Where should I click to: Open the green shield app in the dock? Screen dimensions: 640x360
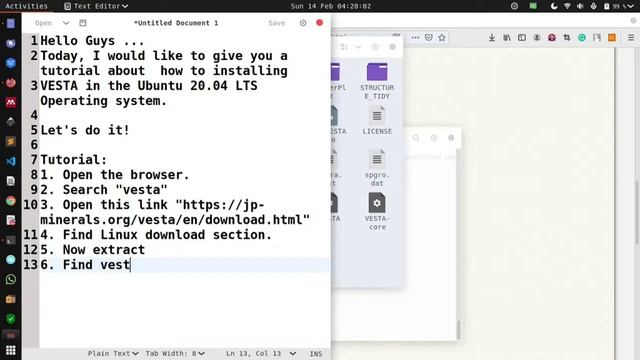(11, 319)
